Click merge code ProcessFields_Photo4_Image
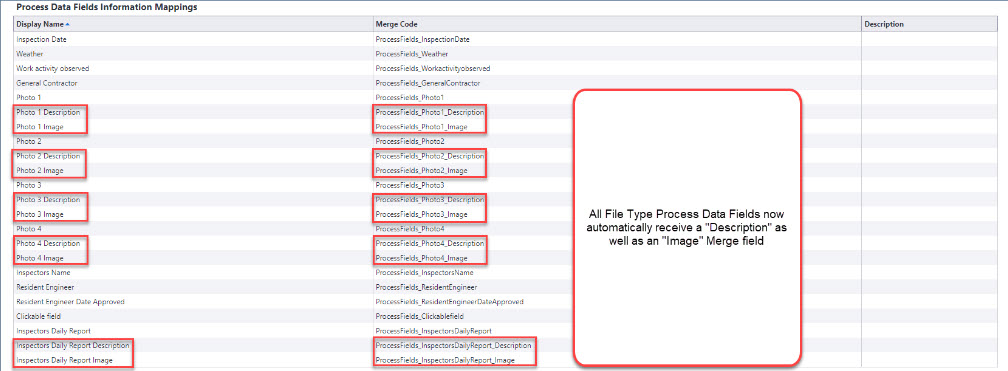This screenshot has height=371, width=1008. click(421, 258)
